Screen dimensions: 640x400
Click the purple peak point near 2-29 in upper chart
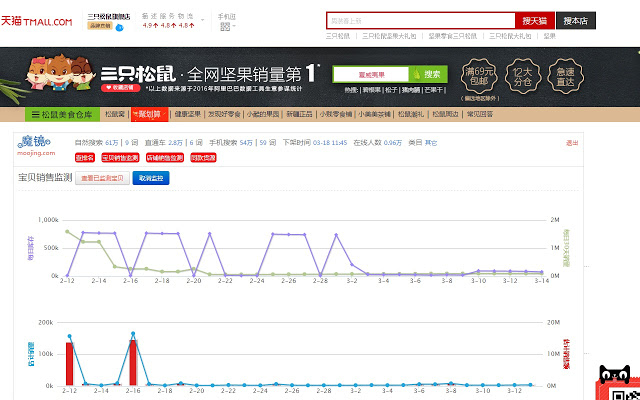click(336, 235)
